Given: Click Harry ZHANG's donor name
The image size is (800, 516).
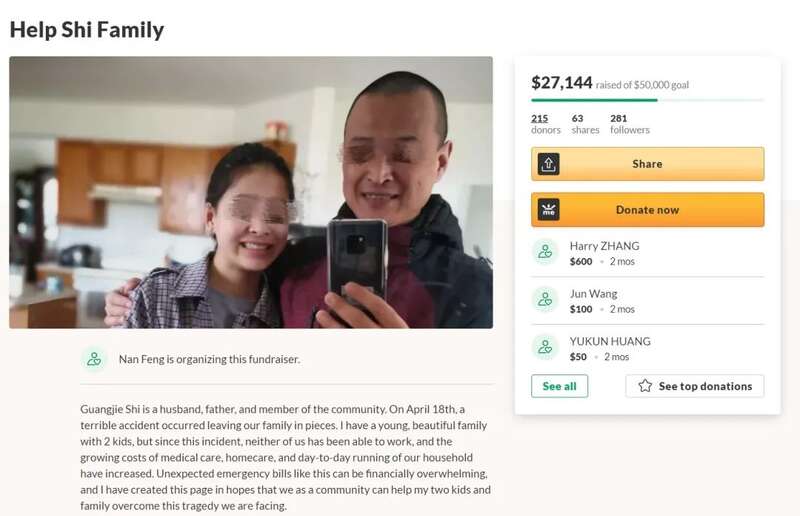Looking at the screenshot, I should pos(604,246).
